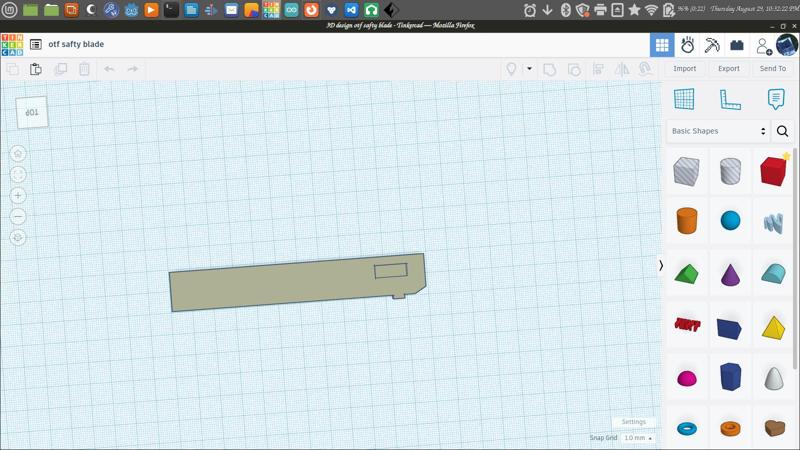Pick the orange Cylinder shape
The height and width of the screenshot is (450, 800).
(x=687, y=220)
